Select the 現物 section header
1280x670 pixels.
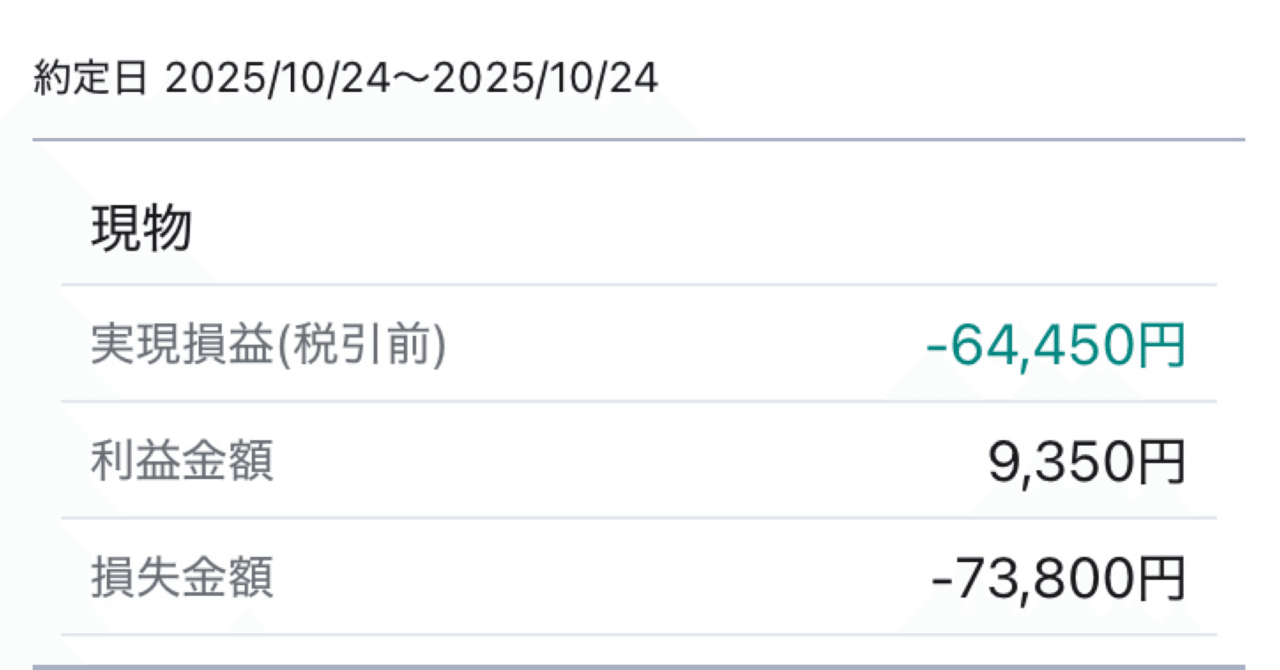tap(140, 228)
